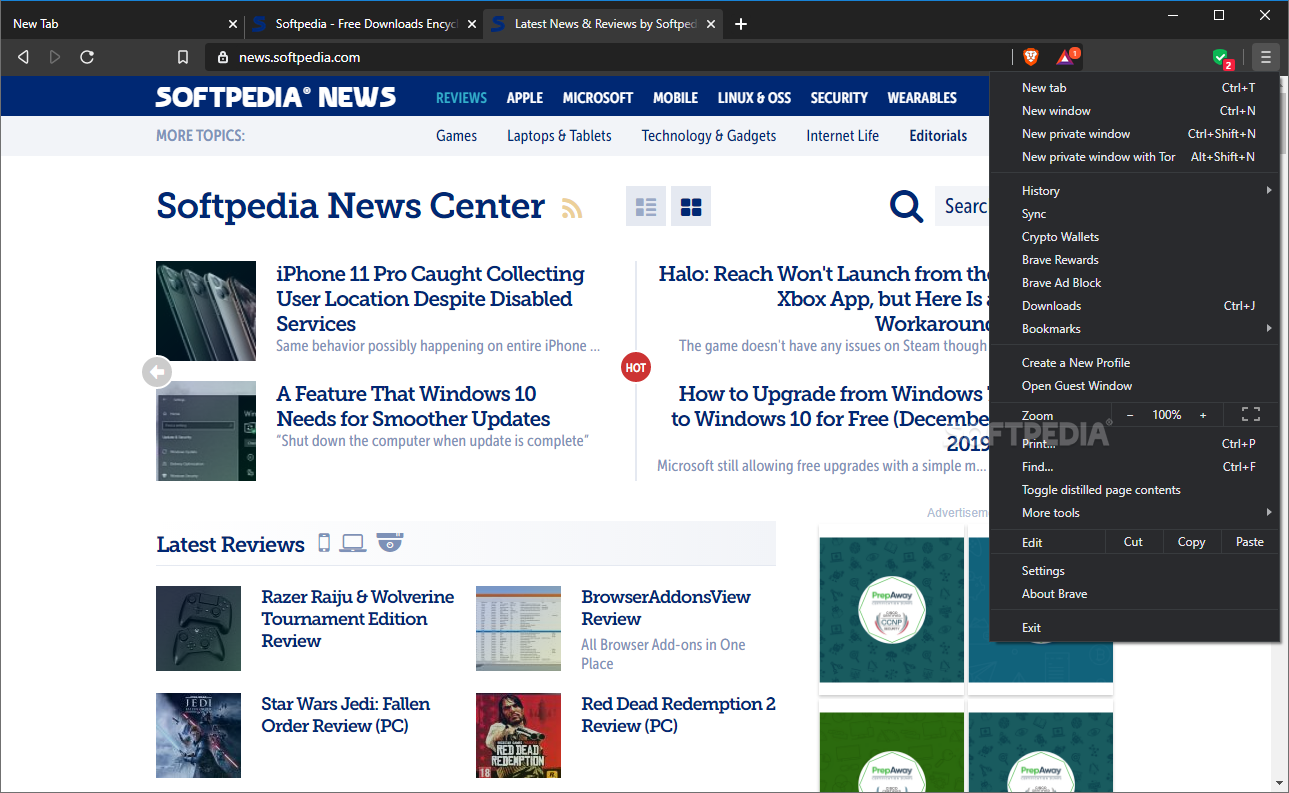
Task: Switch to list view layout icon
Action: point(646,207)
